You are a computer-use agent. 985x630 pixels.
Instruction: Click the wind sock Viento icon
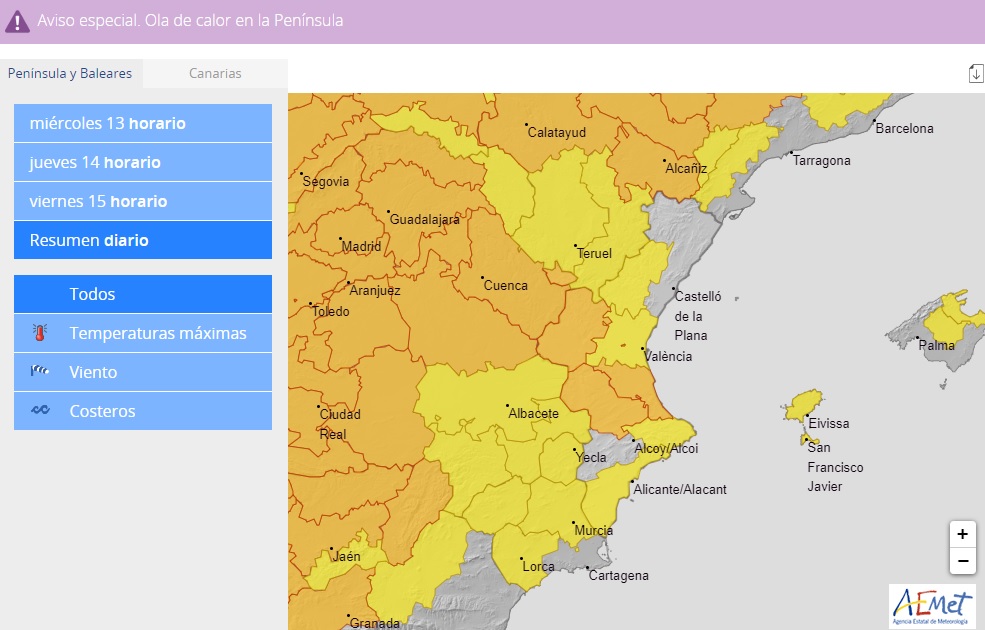[40, 372]
